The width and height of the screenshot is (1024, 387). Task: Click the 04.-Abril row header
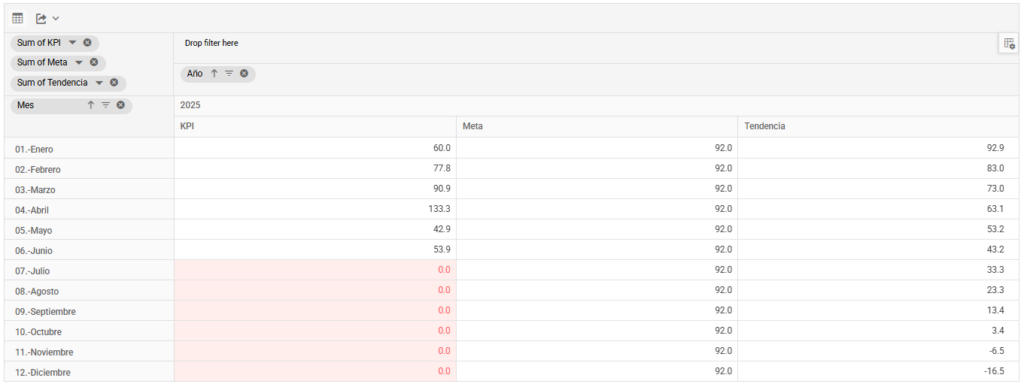point(89,210)
